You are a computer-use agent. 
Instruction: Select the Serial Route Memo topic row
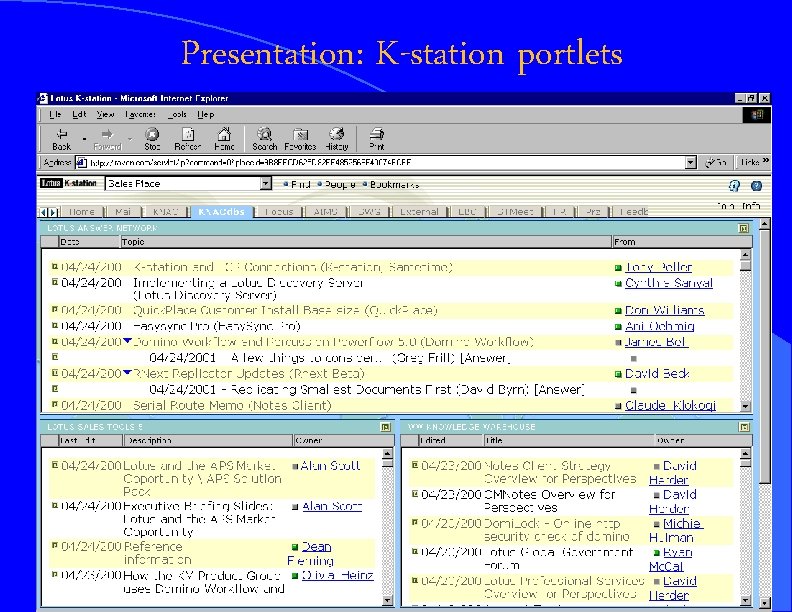[x=232, y=405]
